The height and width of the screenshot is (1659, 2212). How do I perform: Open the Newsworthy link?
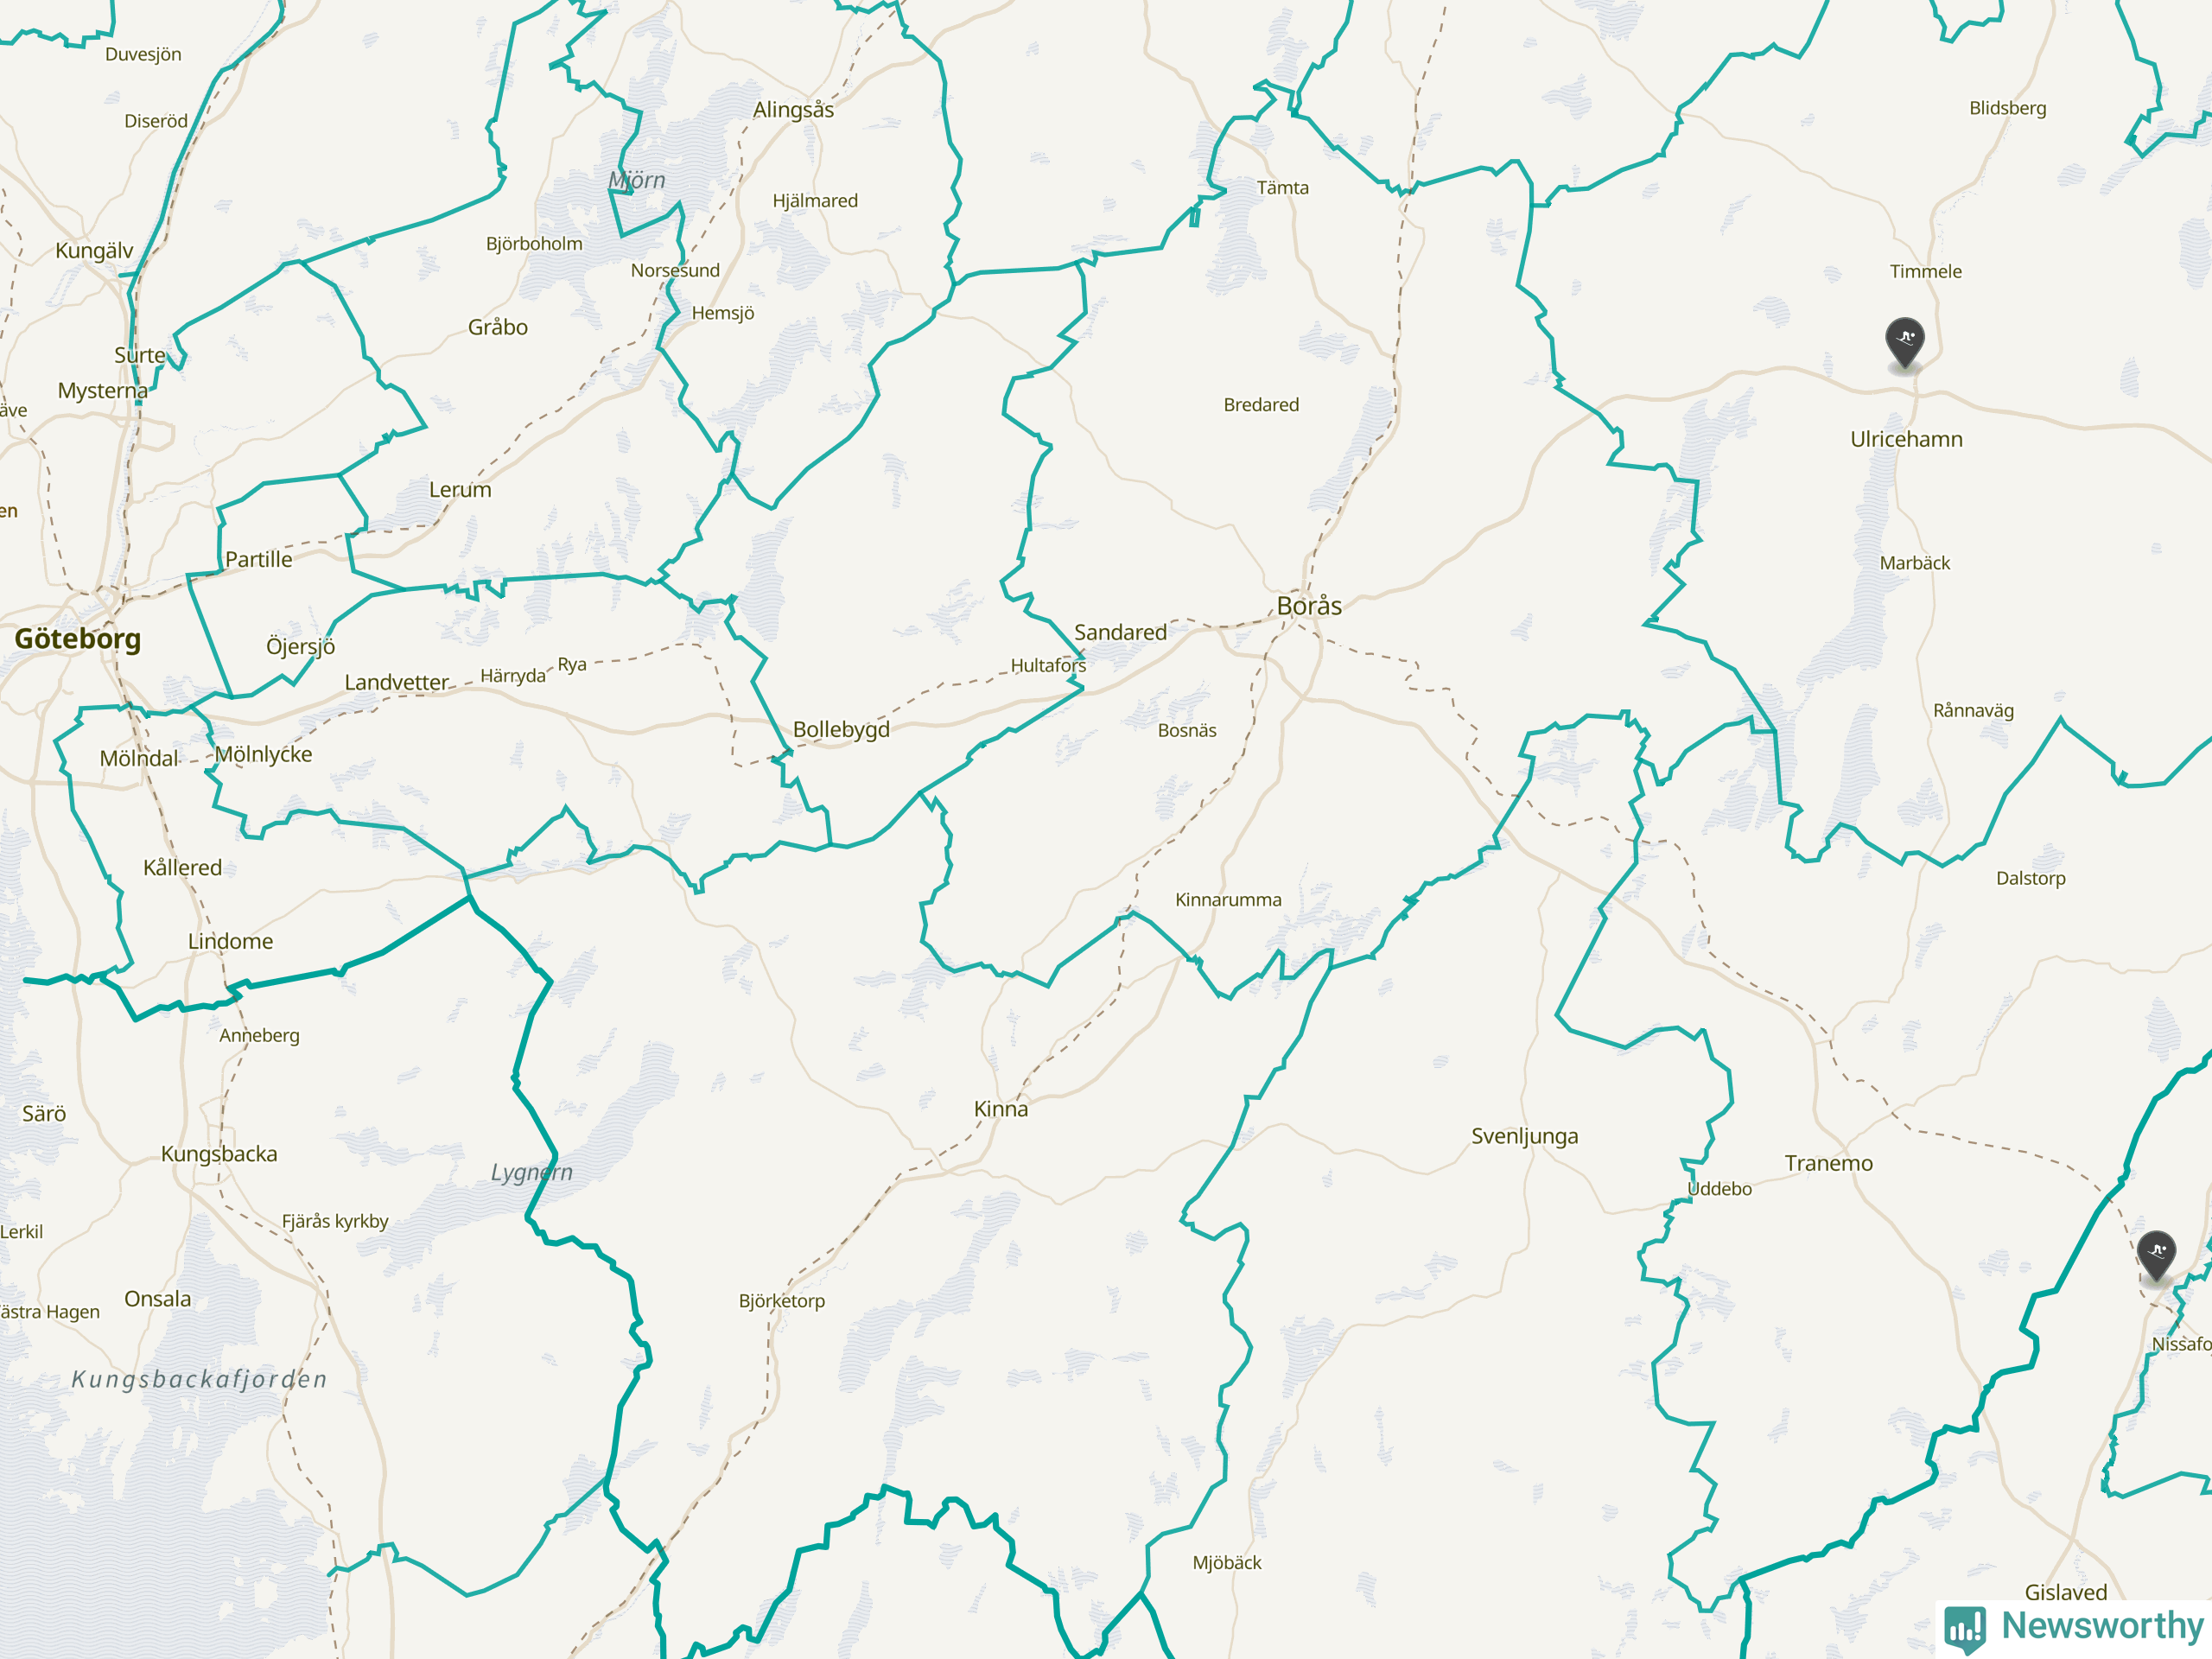2074,1628
